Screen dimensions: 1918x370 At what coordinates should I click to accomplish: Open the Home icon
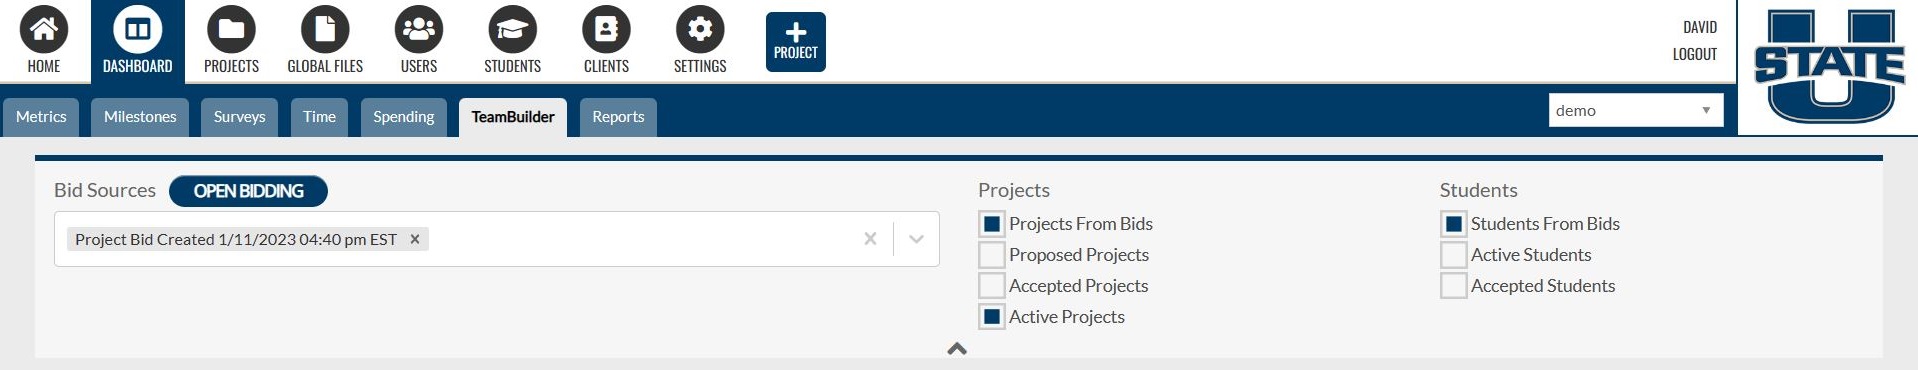44,30
